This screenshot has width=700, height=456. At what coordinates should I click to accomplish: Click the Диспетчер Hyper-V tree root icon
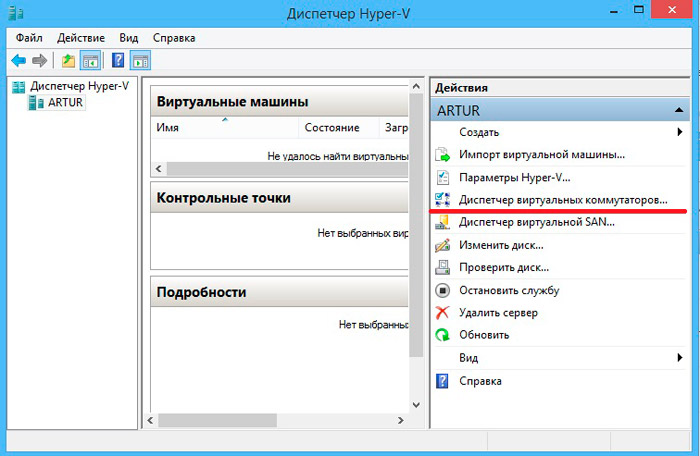tap(19, 87)
